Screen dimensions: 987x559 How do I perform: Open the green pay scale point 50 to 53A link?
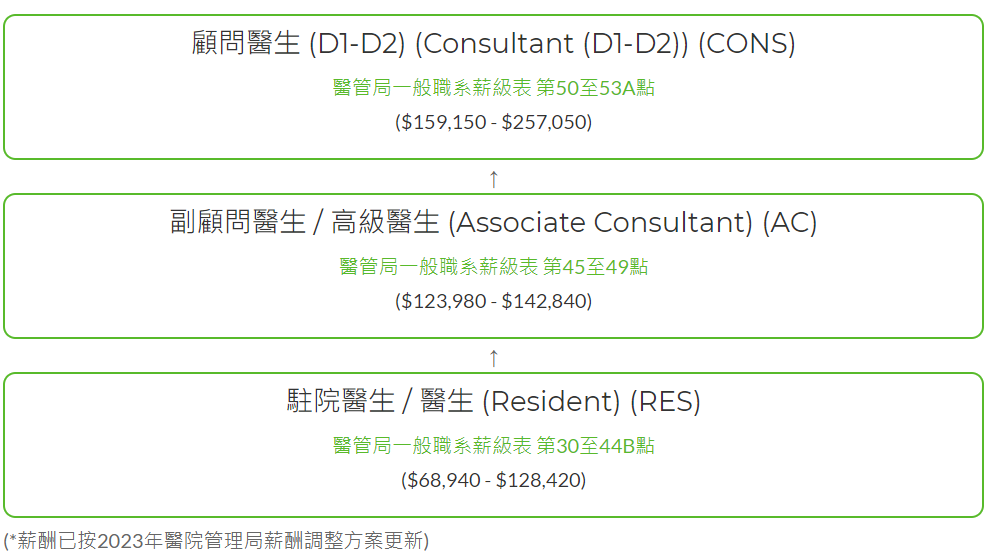click(x=494, y=88)
